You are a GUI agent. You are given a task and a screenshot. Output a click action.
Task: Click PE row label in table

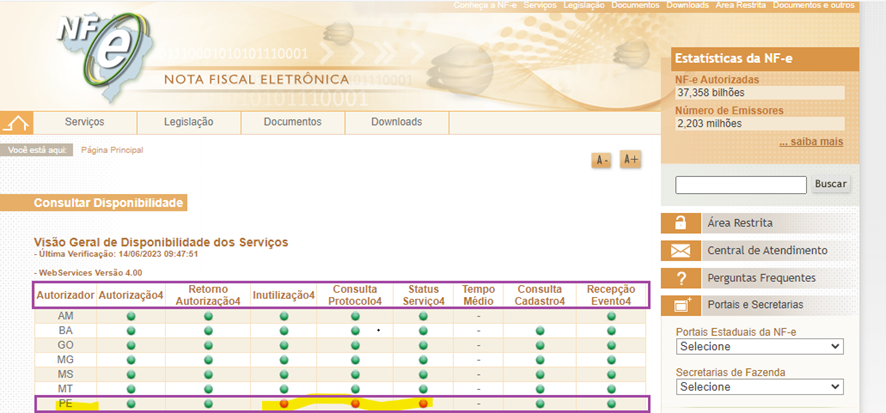pos(66,403)
